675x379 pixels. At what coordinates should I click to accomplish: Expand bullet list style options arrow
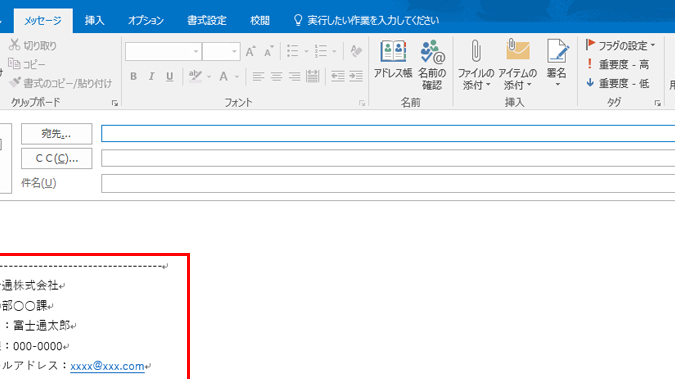(306, 52)
